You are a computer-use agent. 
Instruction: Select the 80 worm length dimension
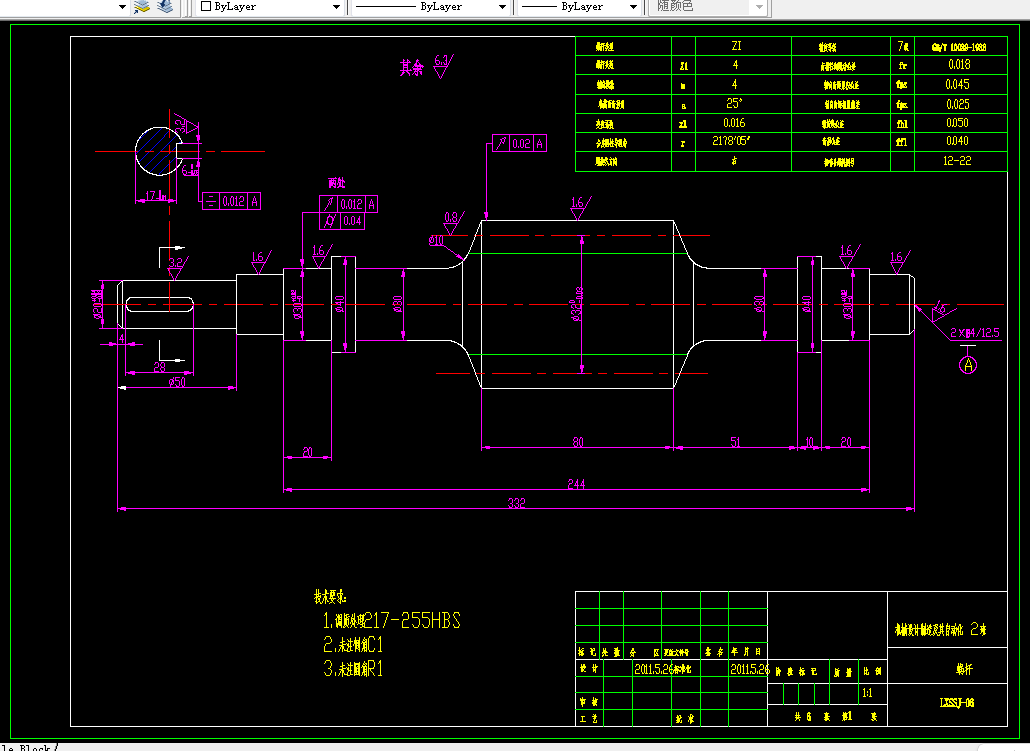pos(578,442)
